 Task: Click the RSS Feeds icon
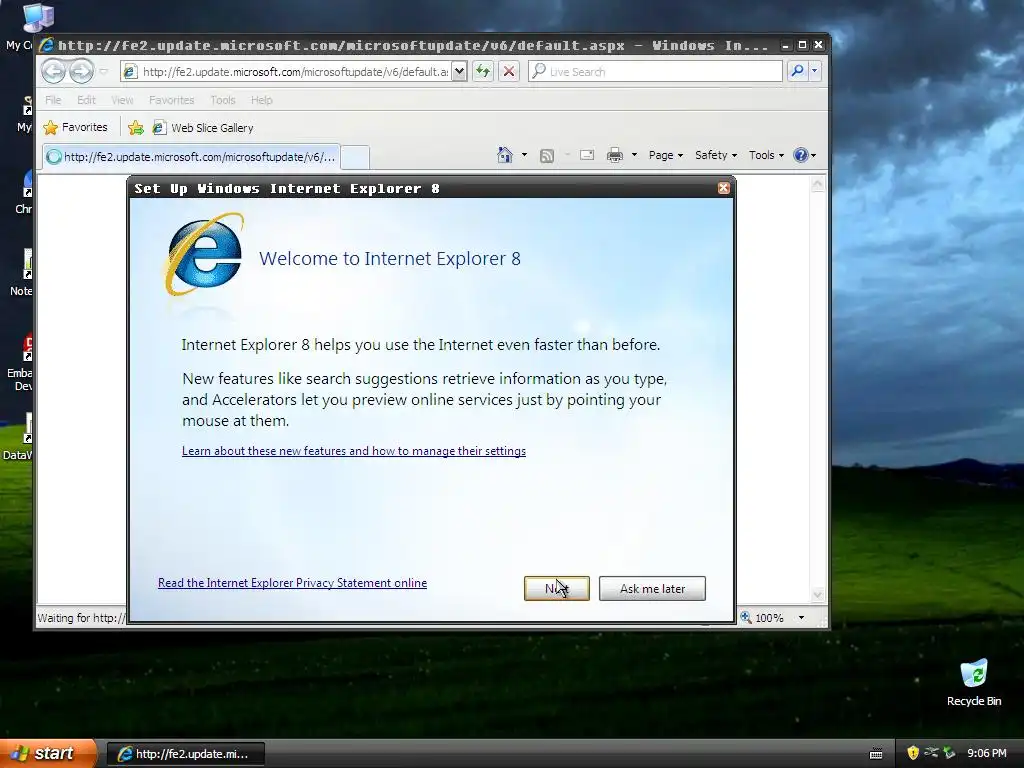[547, 155]
